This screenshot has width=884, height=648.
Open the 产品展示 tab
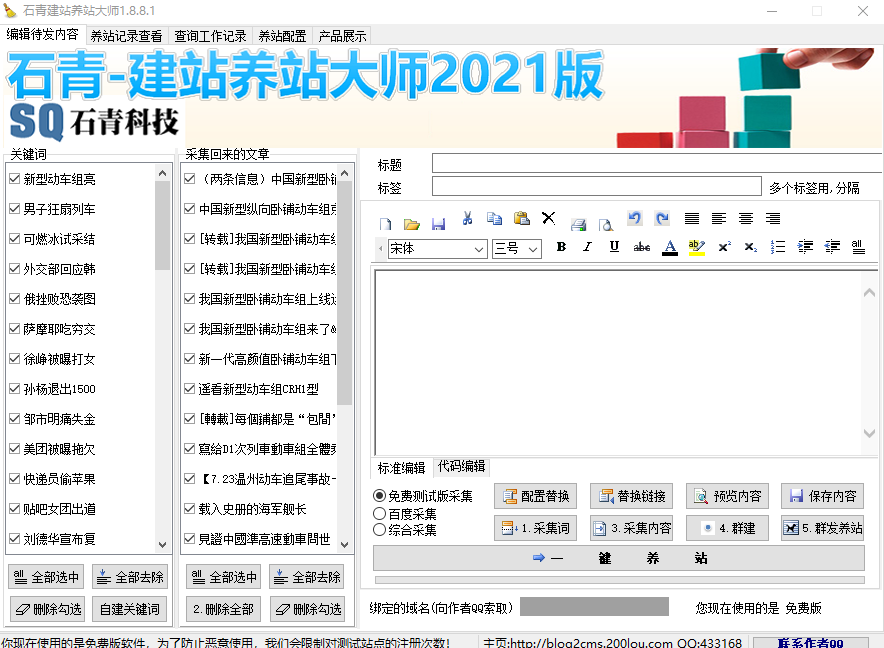pos(342,36)
